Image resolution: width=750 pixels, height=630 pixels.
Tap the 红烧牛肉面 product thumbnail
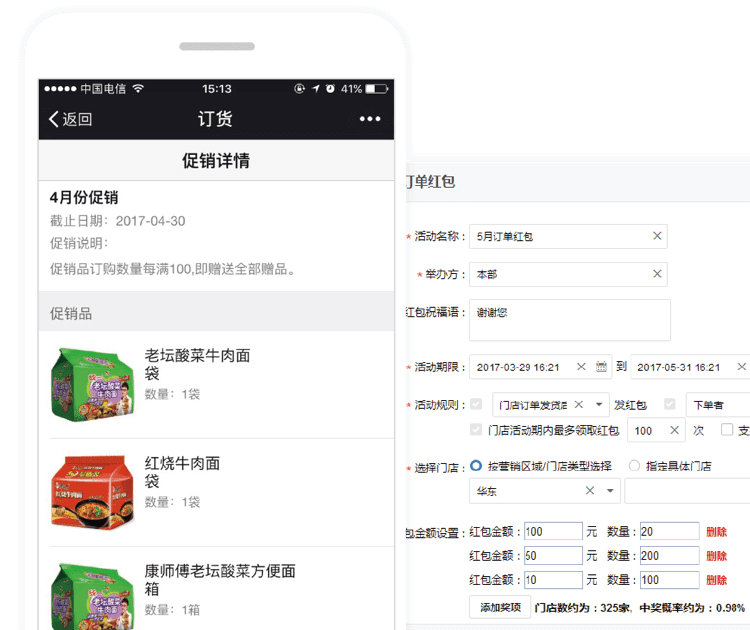click(87, 492)
